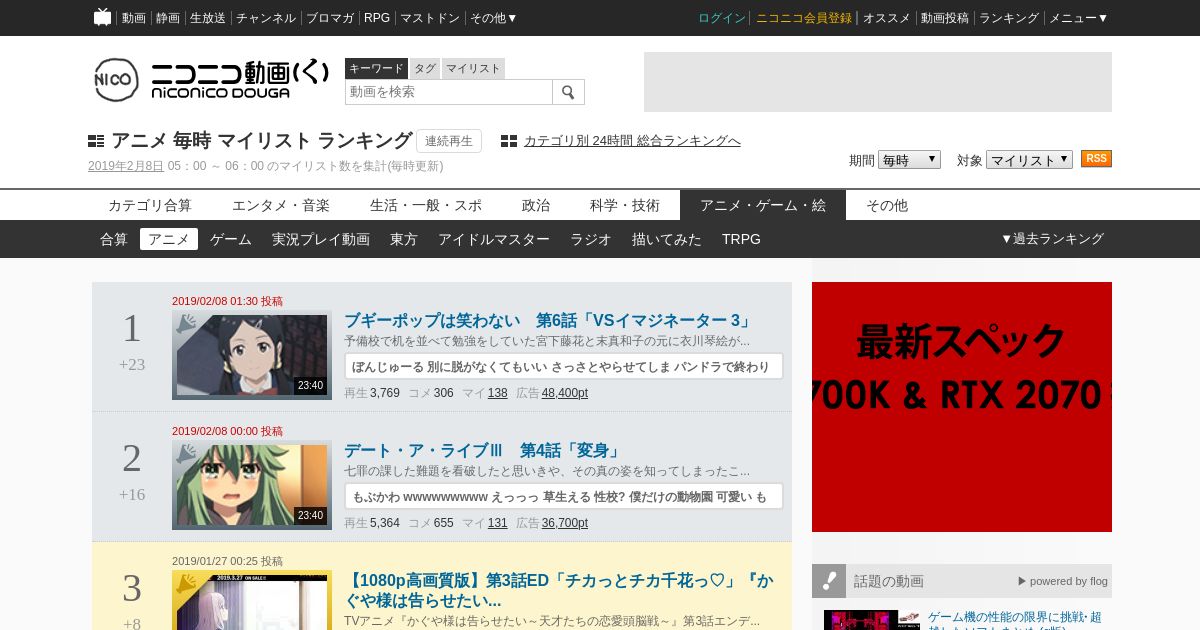
Task: Switch to その他 category tab
Action: (887, 205)
